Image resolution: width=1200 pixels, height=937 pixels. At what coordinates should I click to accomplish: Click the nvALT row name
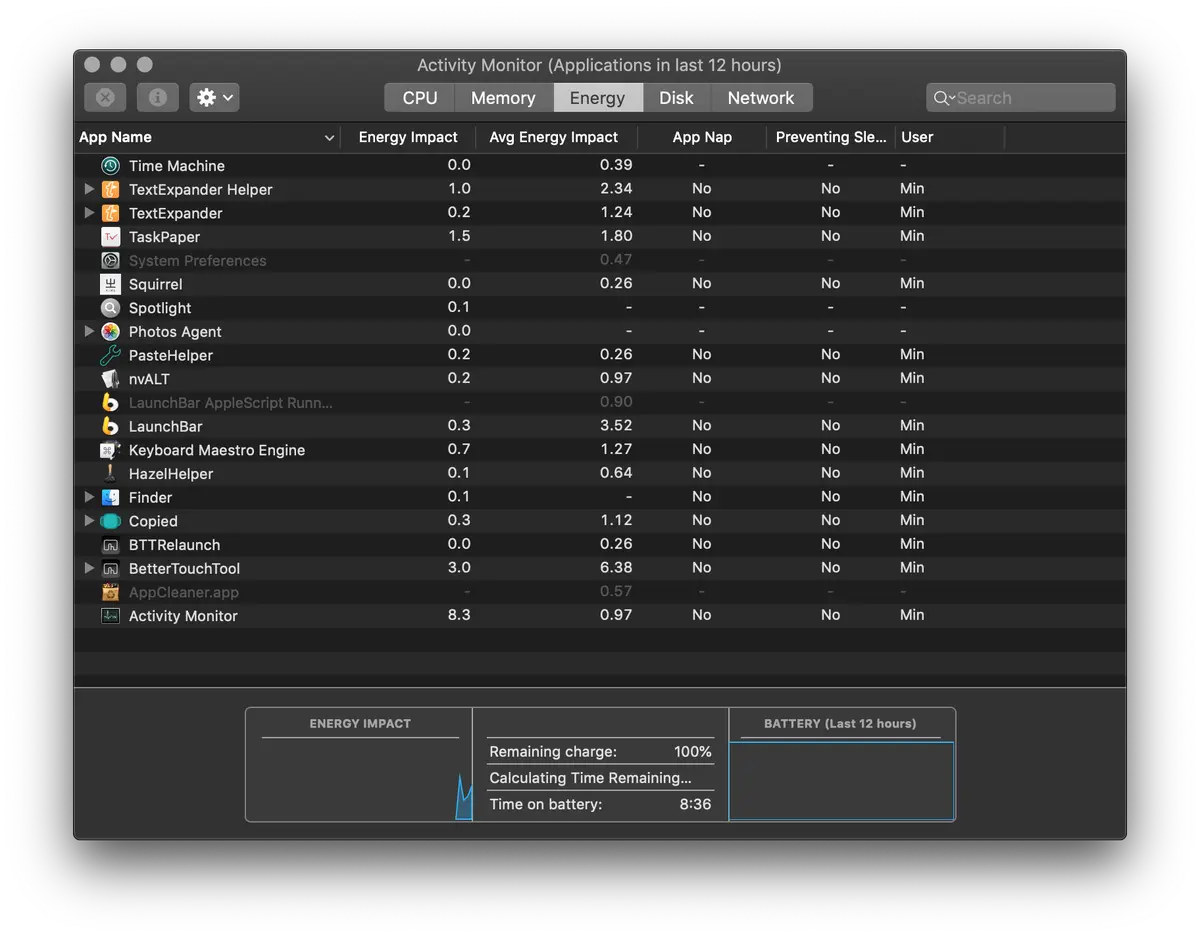click(x=149, y=379)
